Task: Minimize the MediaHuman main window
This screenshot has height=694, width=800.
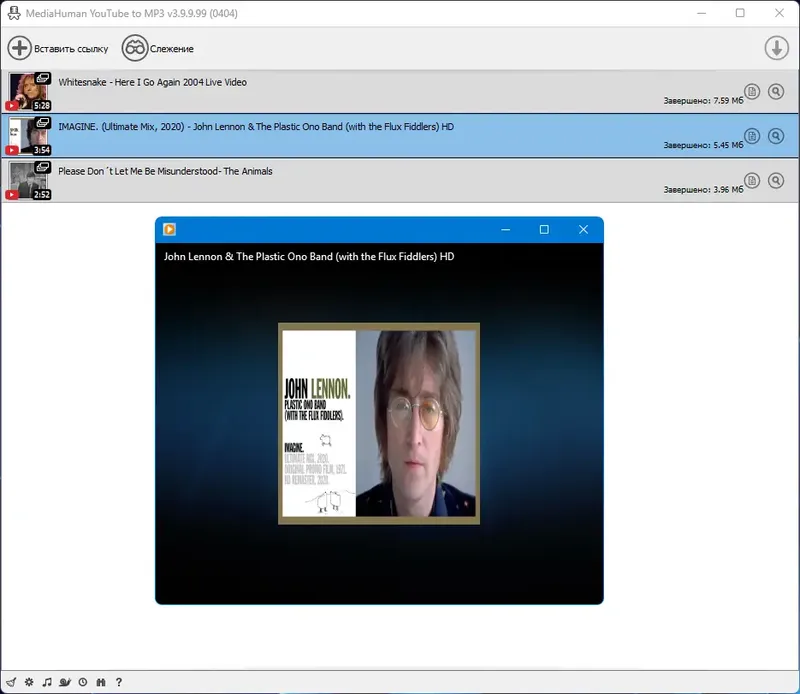Action: click(702, 13)
